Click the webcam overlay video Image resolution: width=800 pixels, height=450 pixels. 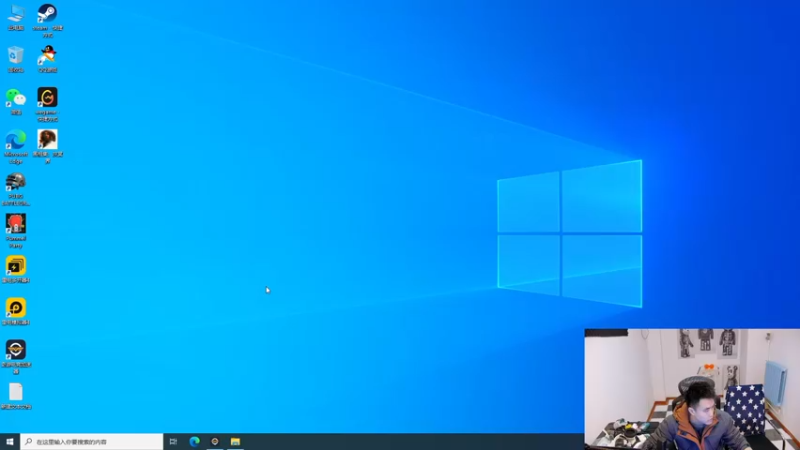click(692, 389)
